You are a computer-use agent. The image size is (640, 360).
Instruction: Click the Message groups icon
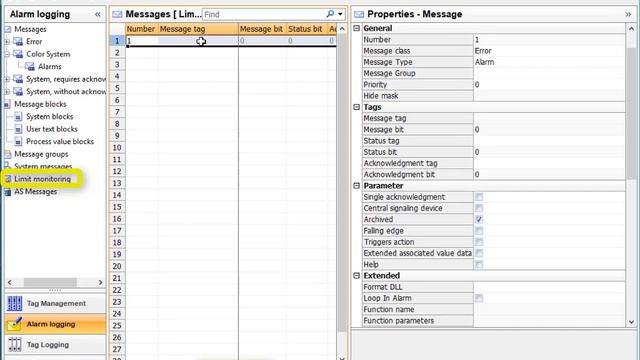click(x=8, y=154)
